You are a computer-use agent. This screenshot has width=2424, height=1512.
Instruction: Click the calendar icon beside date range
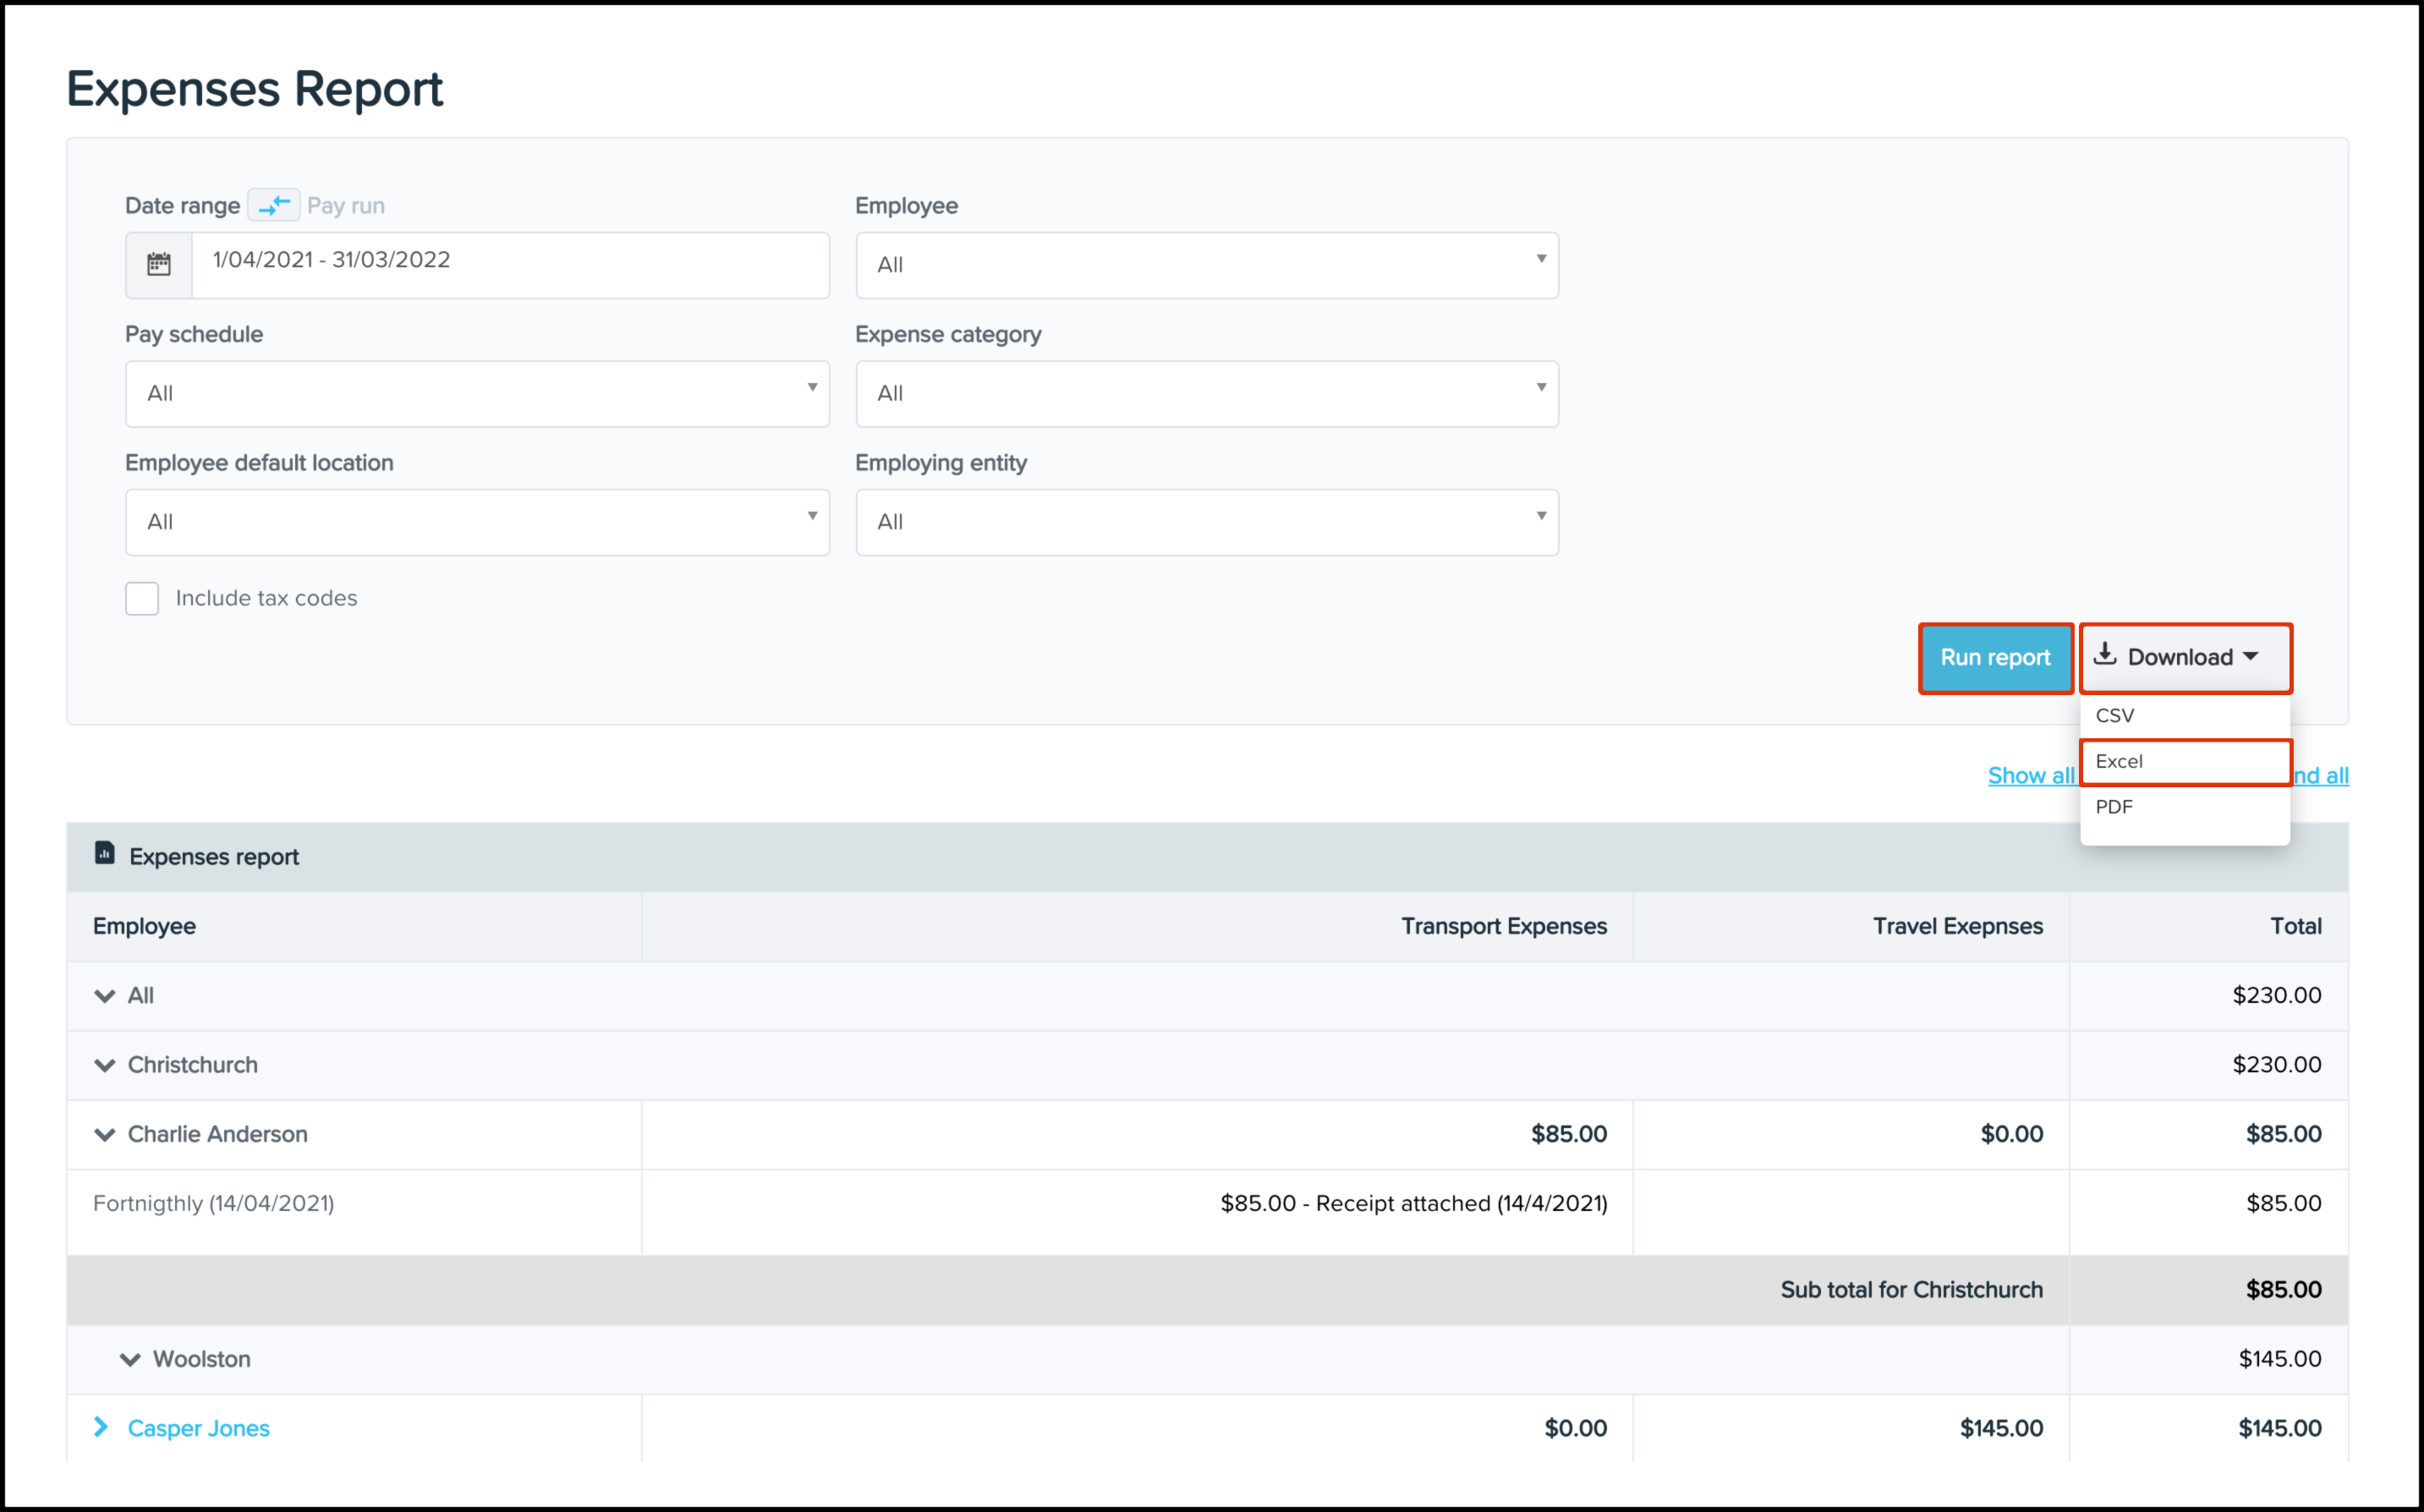(x=158, y=265)
